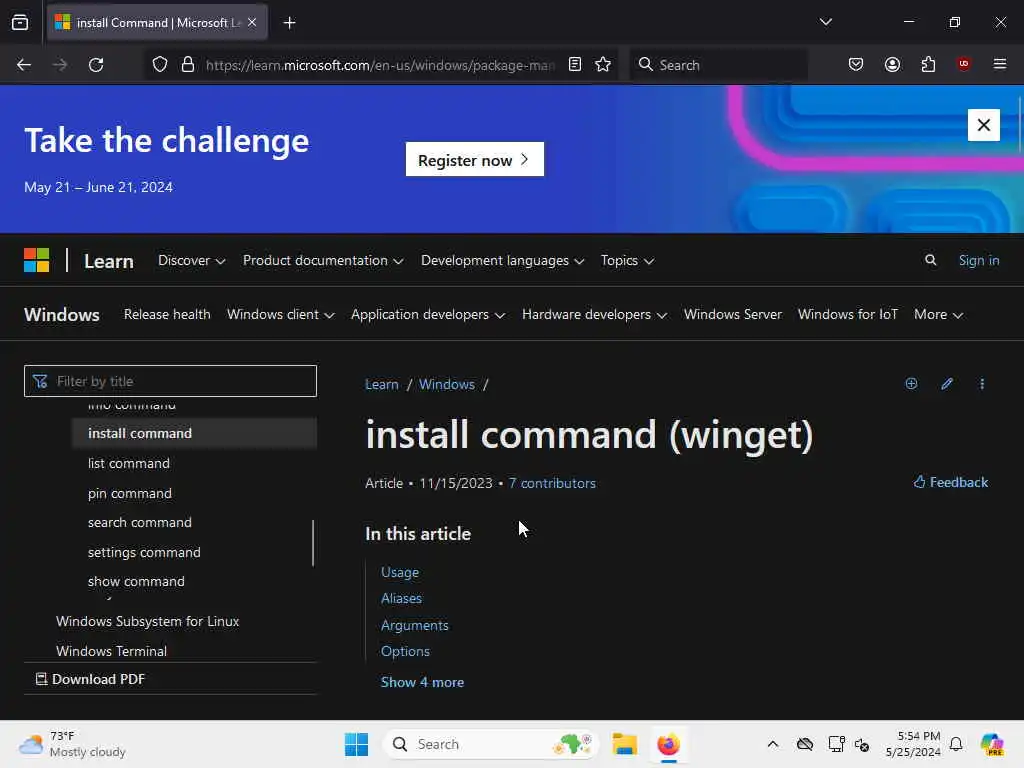The image size is (1024, 768).
Task: Click the Register now button
Action: 474,159
